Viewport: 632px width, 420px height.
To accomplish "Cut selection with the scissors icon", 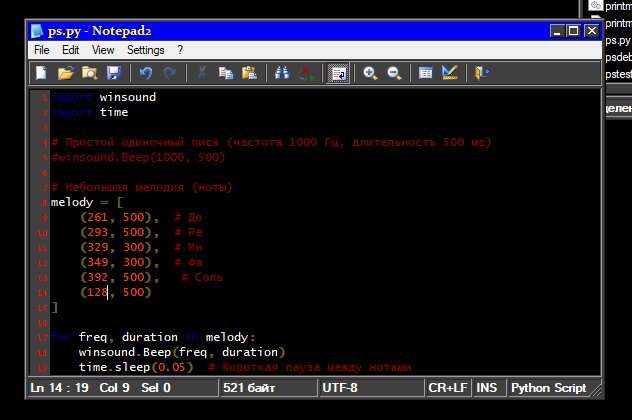I will pyautogui.click(x=202, y=73).
